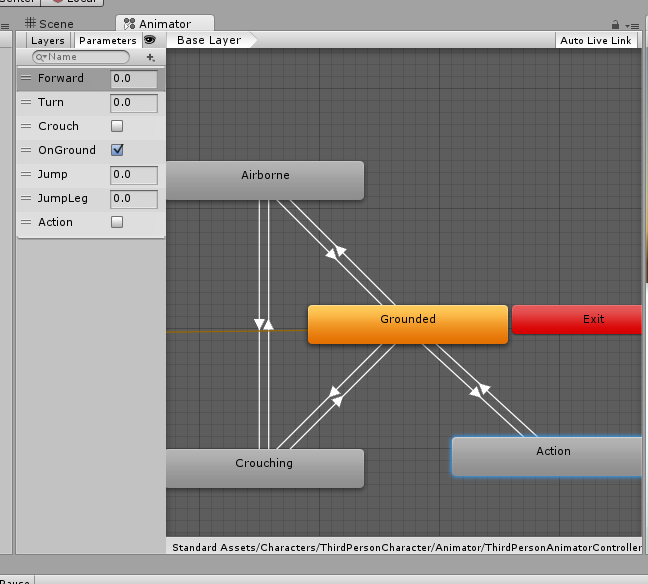Click the Base Layer breadcrumb

tap(209, 40)
